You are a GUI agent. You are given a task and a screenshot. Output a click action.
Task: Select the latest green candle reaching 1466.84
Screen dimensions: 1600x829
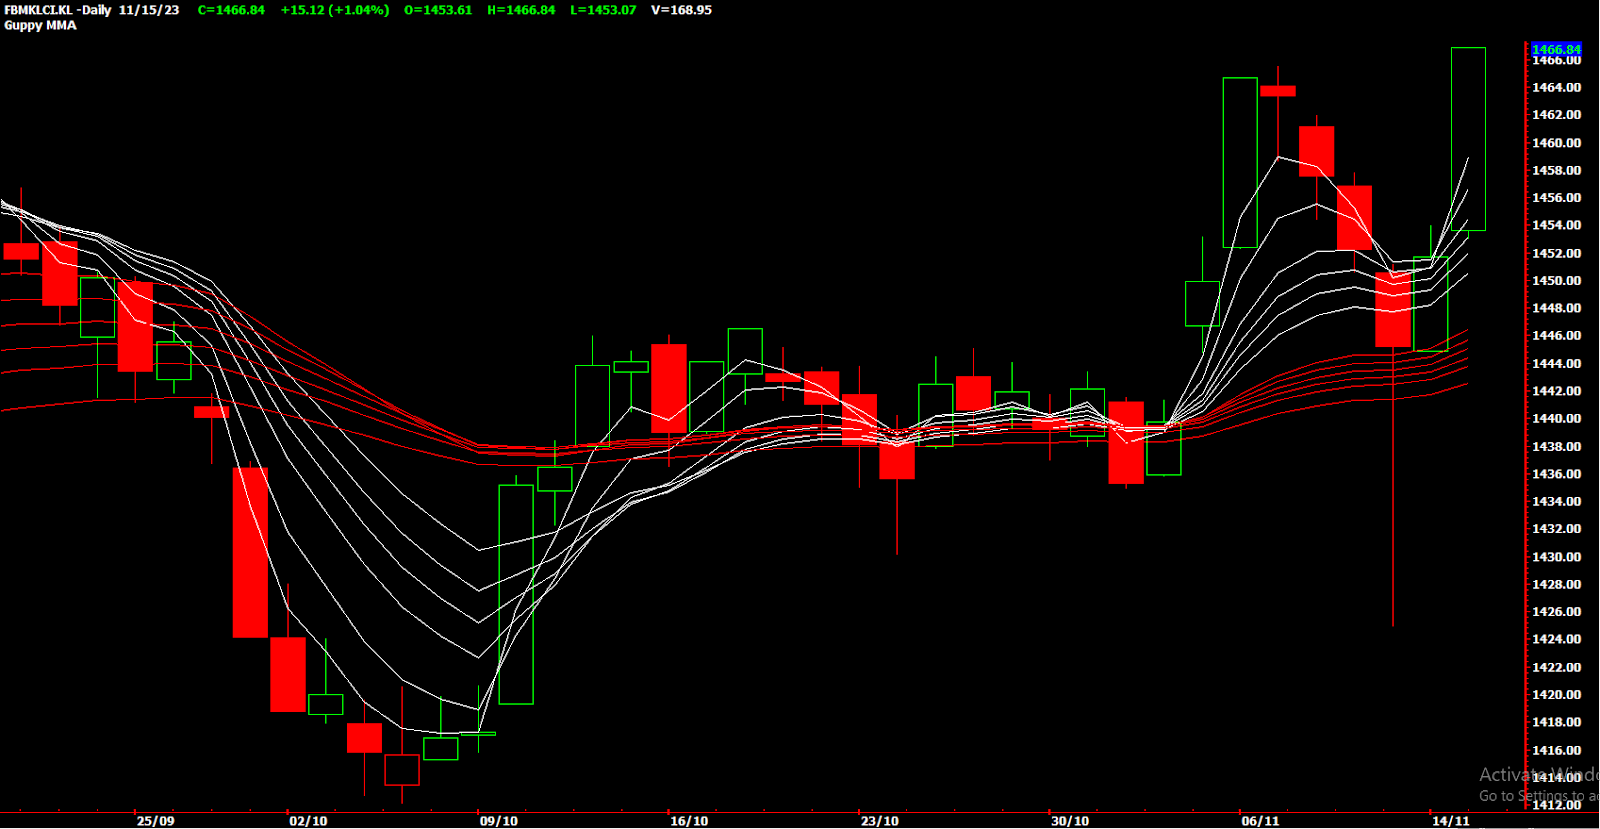tap(1468, 139)
